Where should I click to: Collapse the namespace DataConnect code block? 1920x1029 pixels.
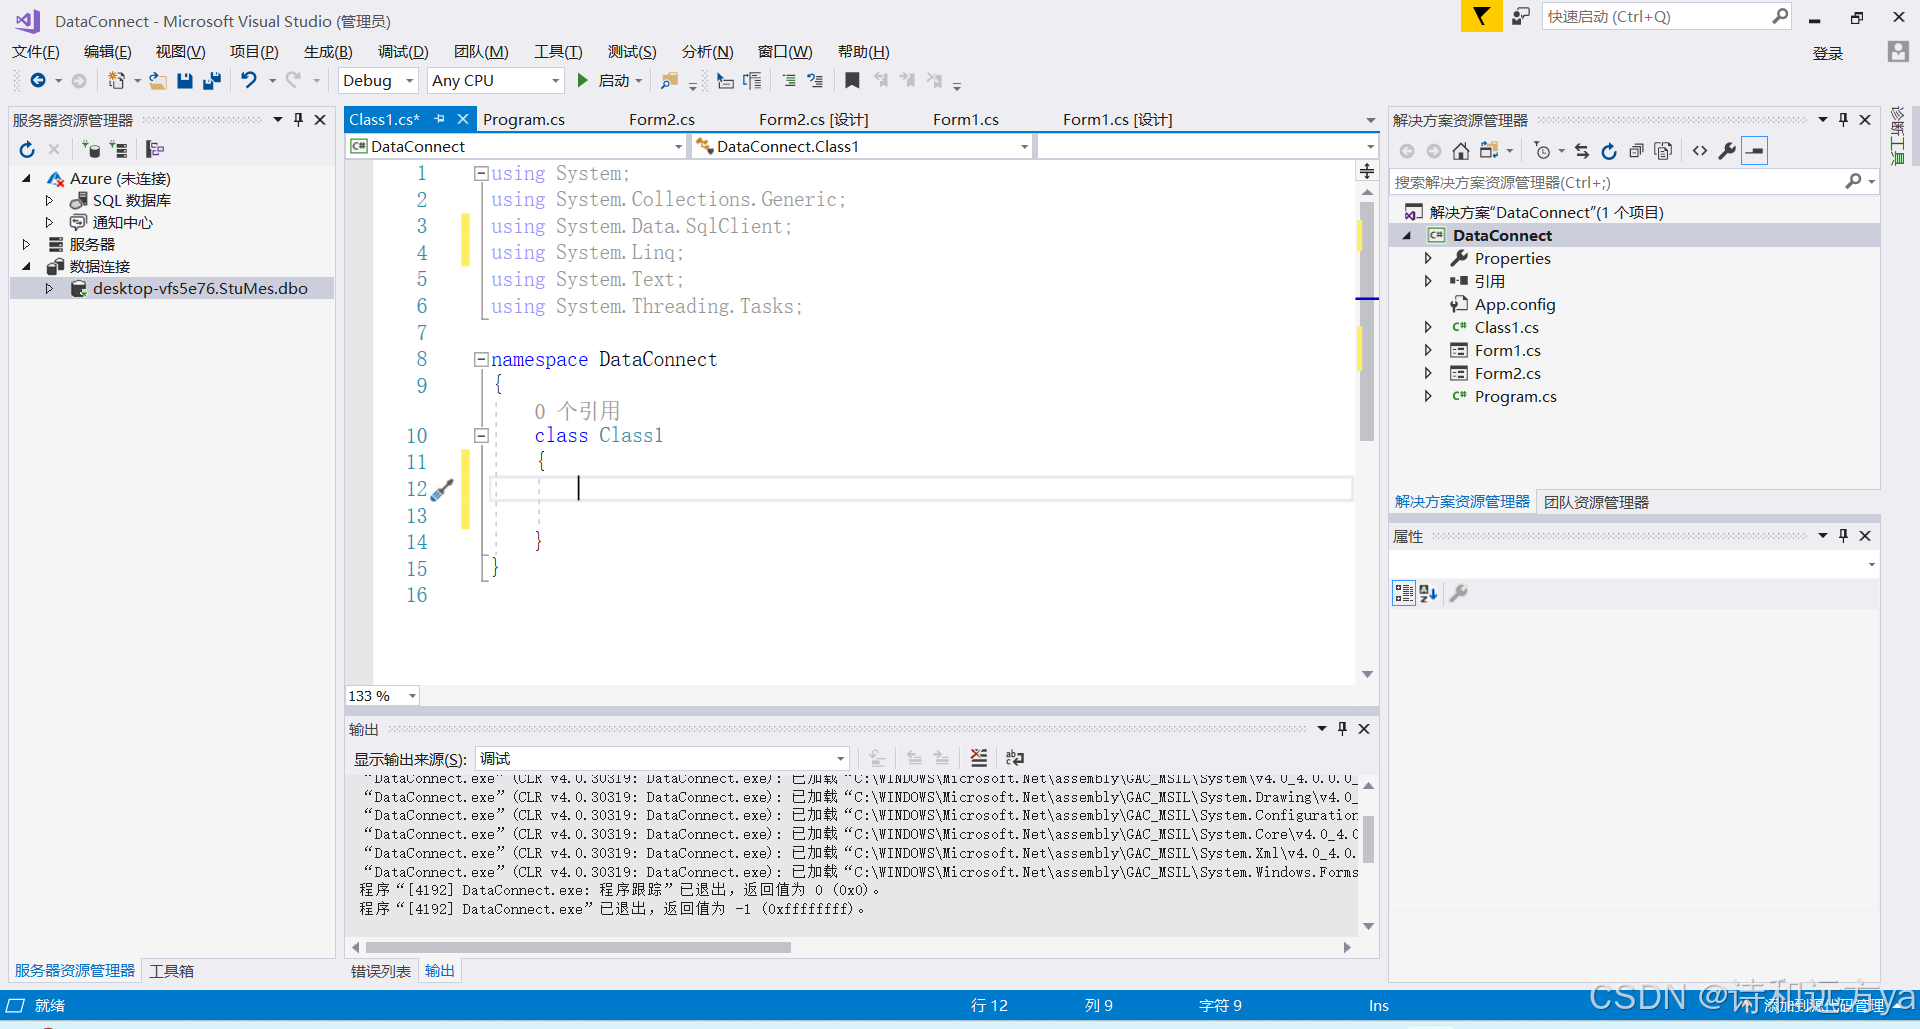pos(481,359)
